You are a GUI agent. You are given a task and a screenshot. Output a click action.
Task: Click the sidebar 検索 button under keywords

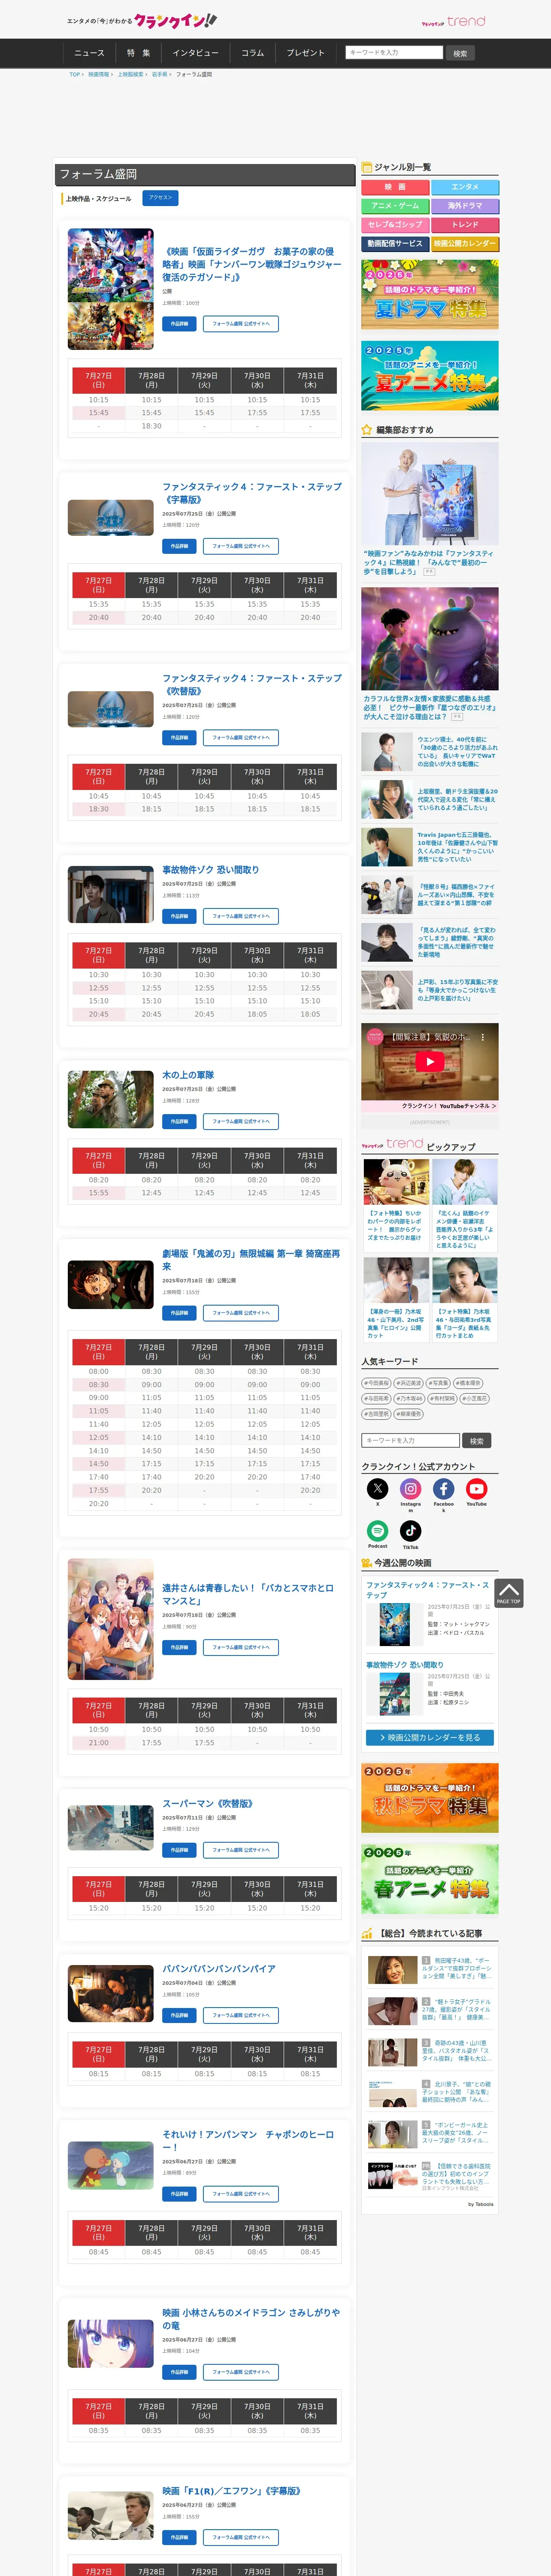coord(477,1441)
